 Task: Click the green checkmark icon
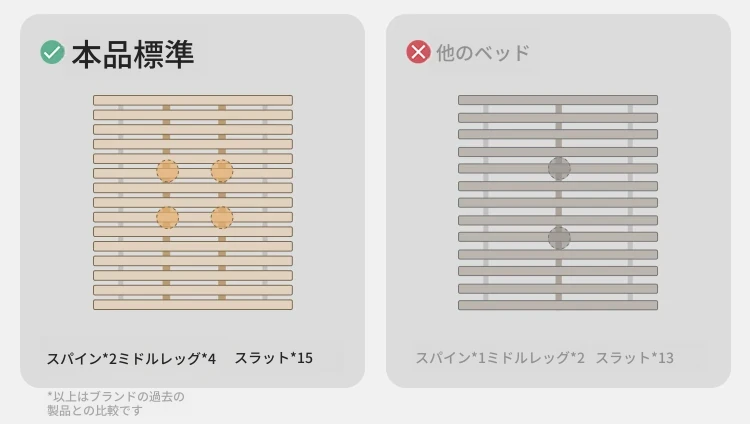pos(52,52)
